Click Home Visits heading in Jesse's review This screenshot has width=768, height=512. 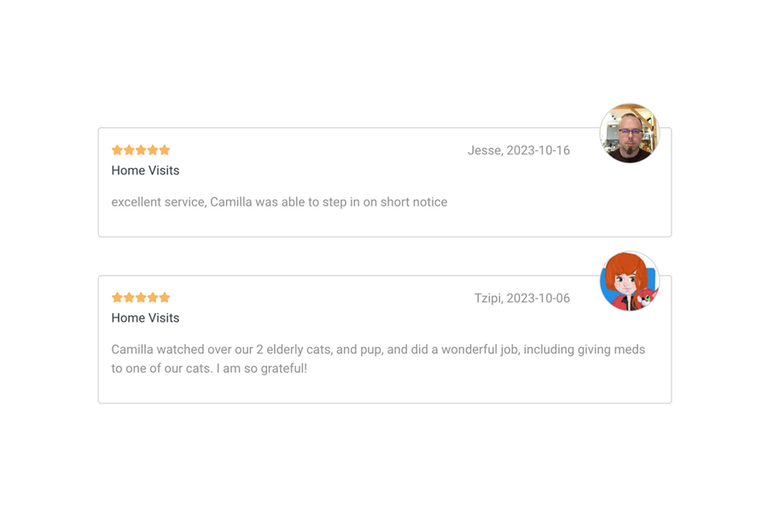pos(145,171)
